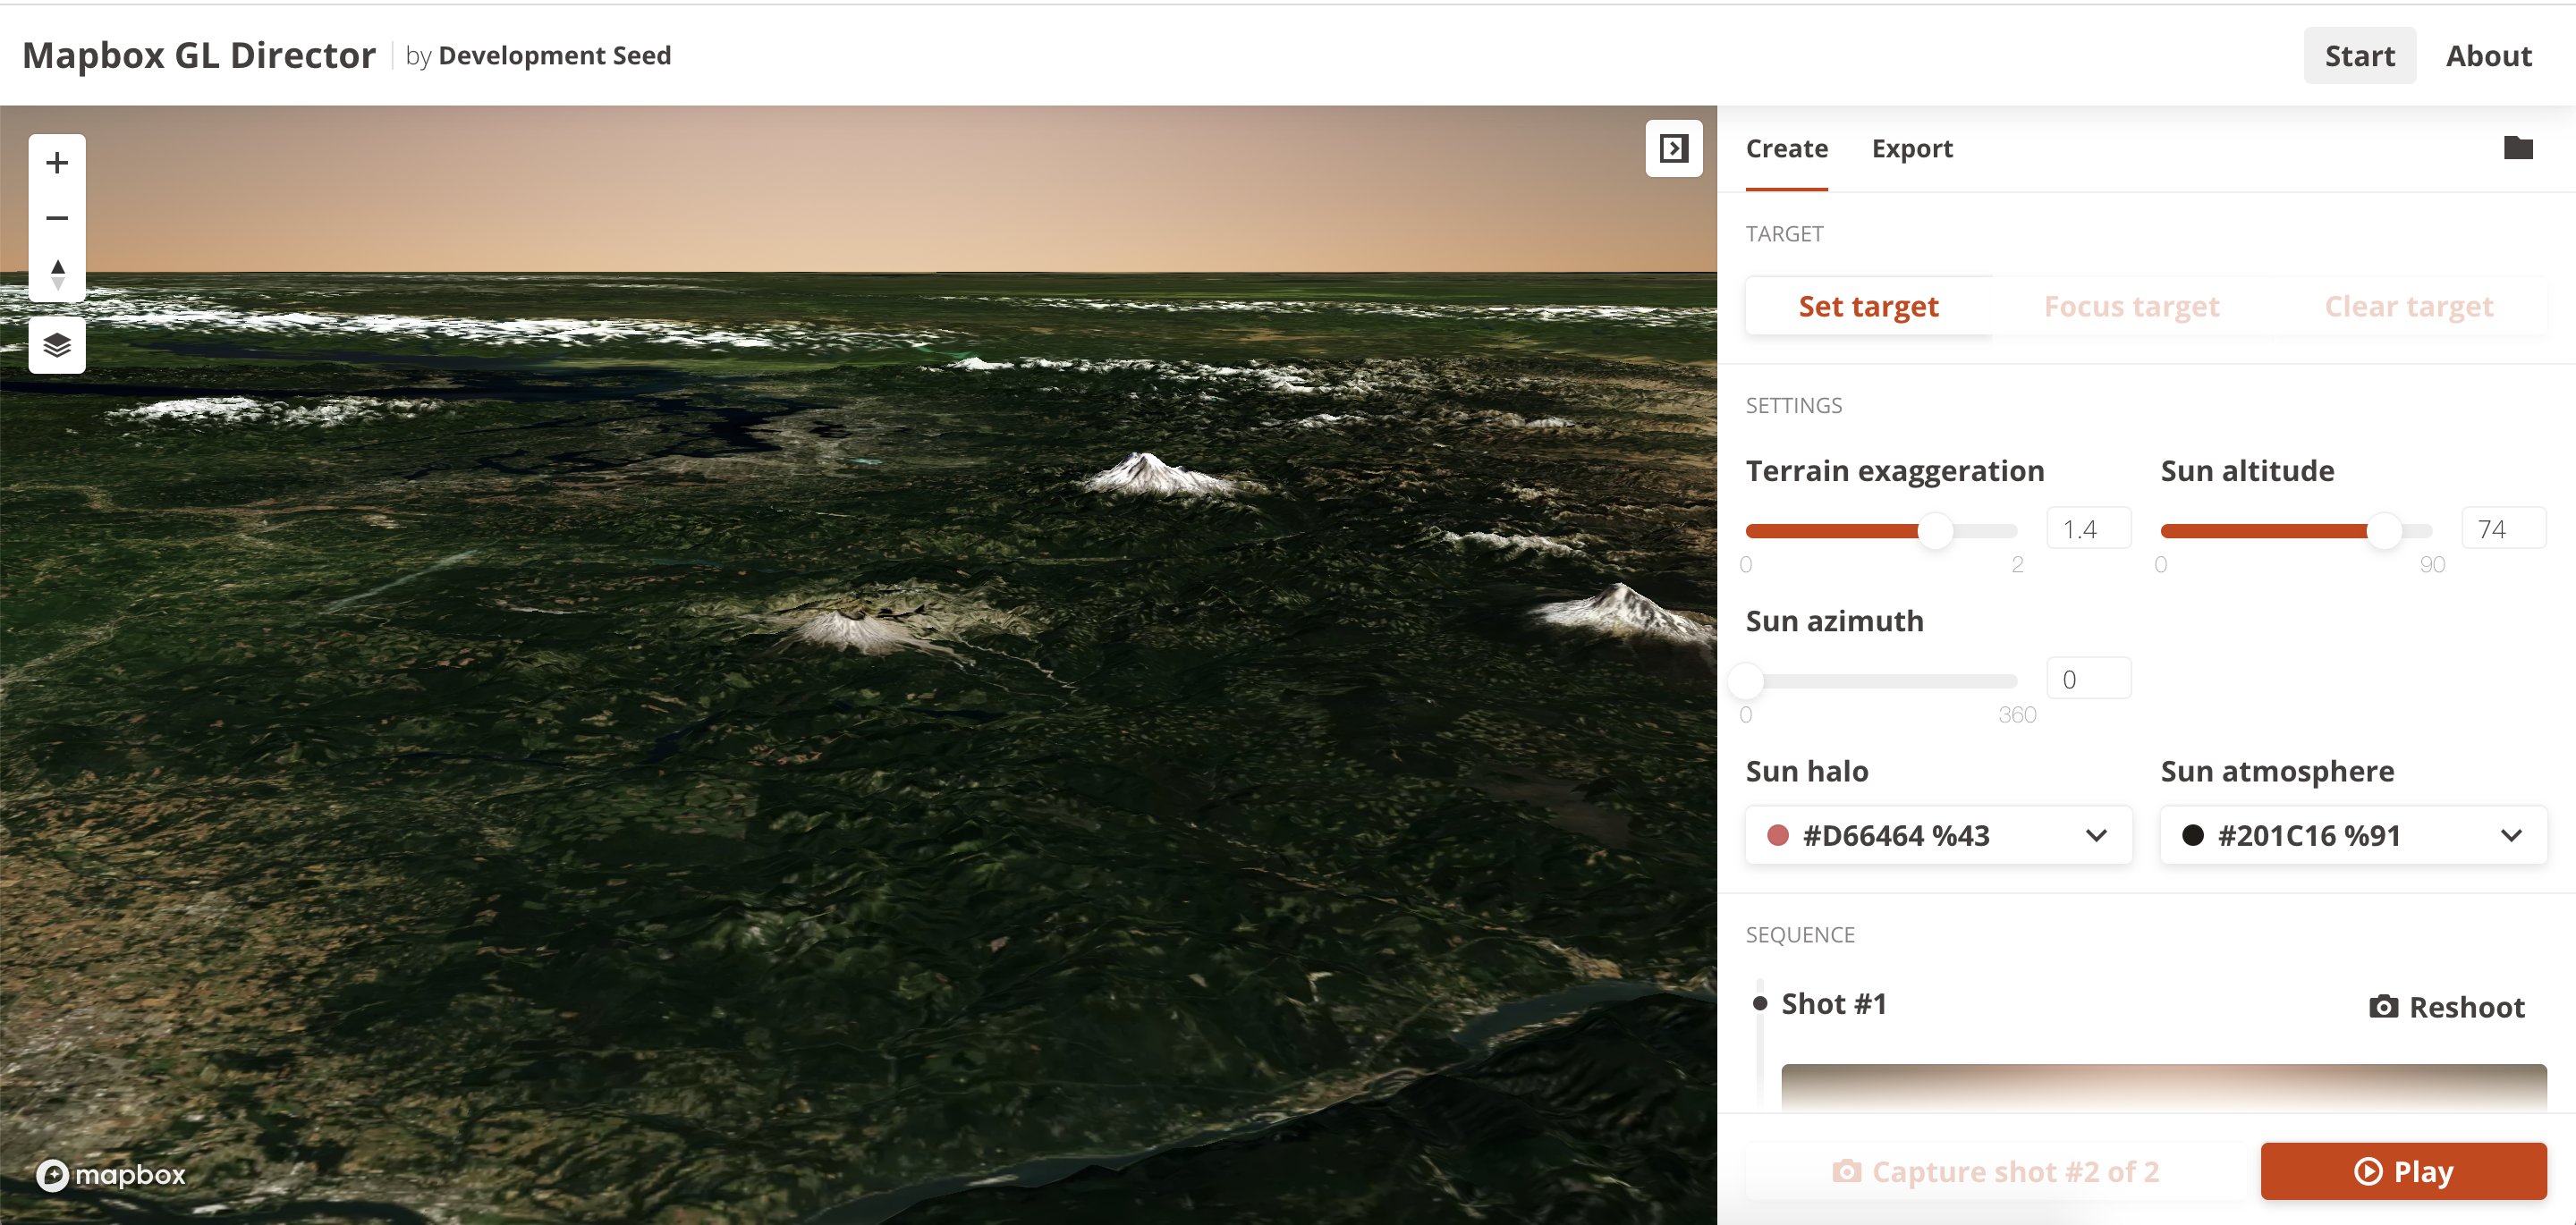Open the Start page
This screenshot has height=1225, width=2576.
(x=2359, y=56)
